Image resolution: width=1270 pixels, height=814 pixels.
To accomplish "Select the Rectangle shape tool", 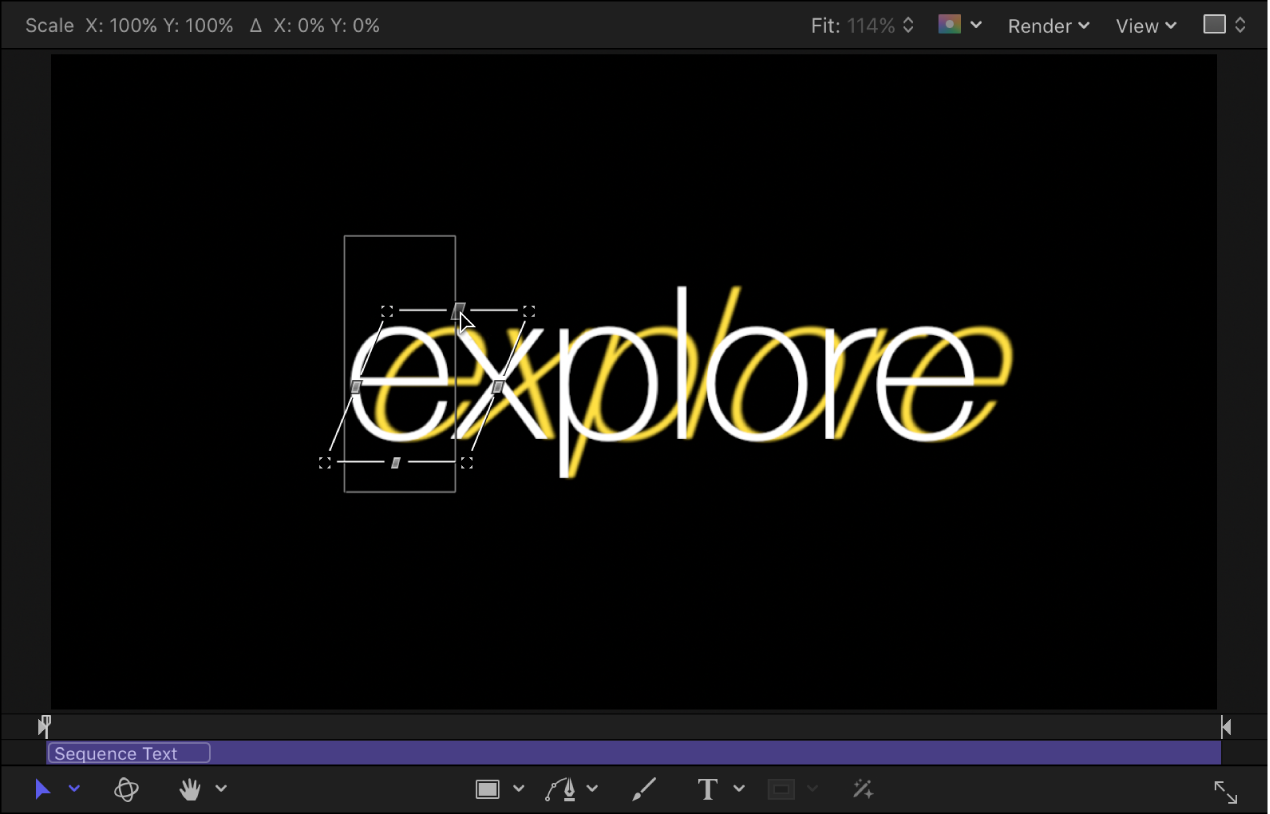I will (x=487, y=789).
